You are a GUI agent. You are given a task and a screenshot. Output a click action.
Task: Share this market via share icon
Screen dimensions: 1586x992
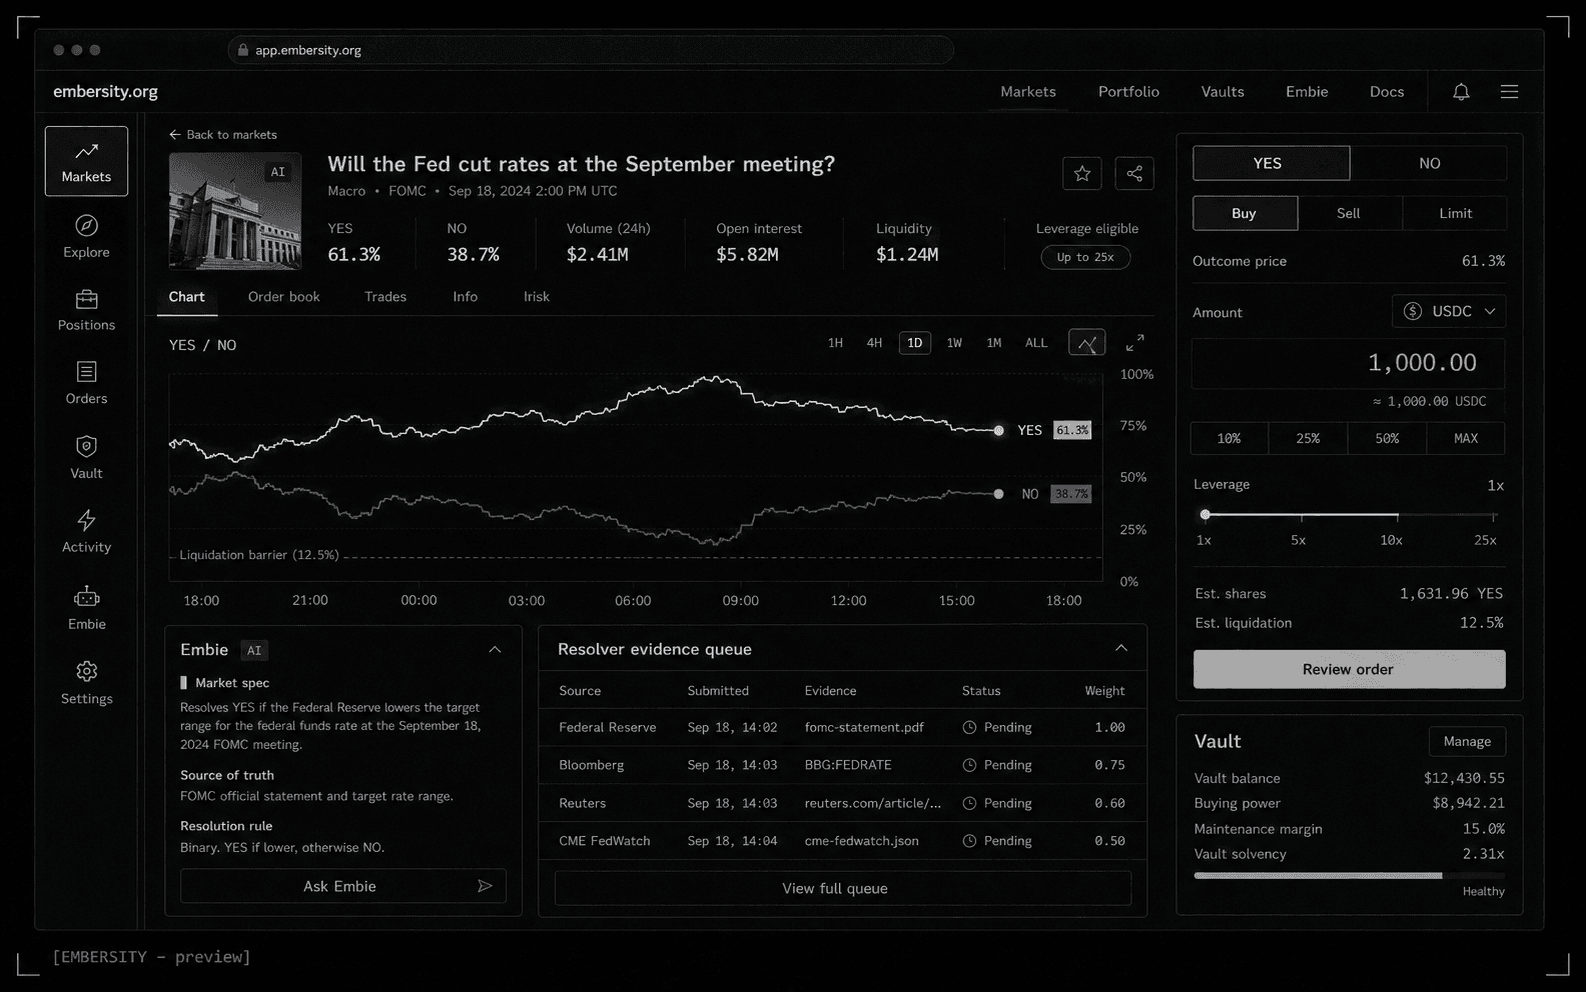pos(1134,174)
